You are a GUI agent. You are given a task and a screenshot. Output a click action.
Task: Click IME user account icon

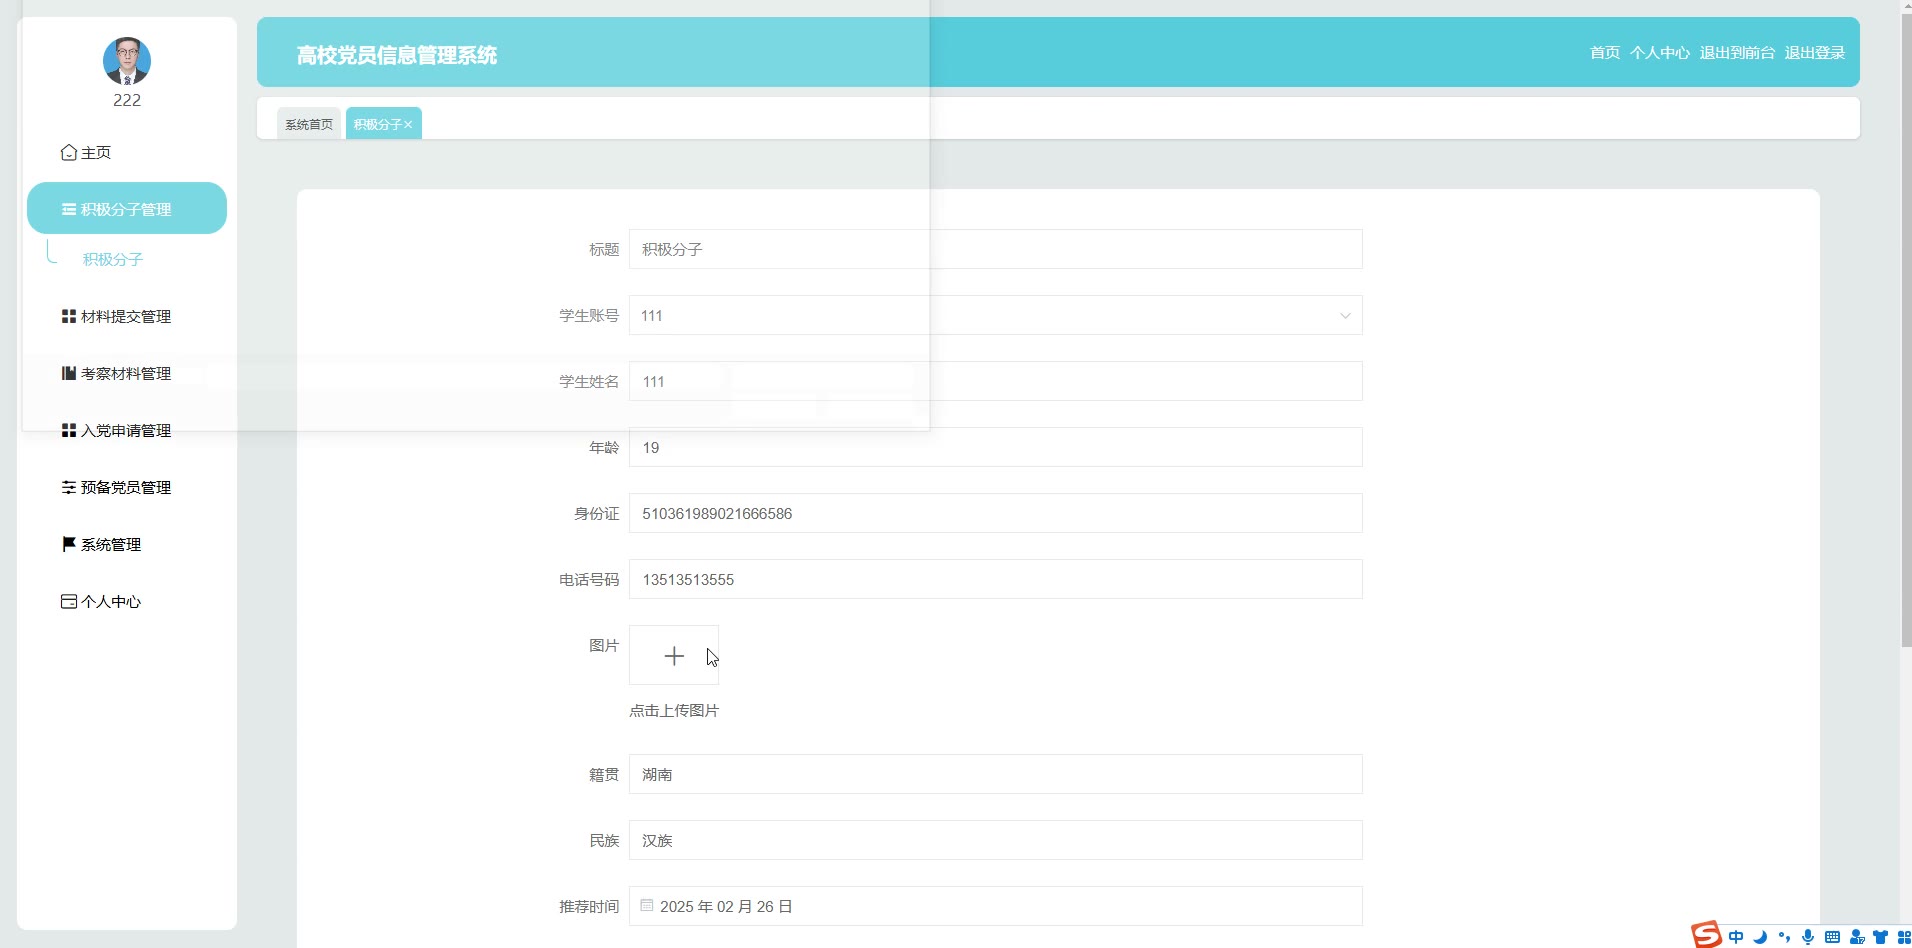(1857, 937)
